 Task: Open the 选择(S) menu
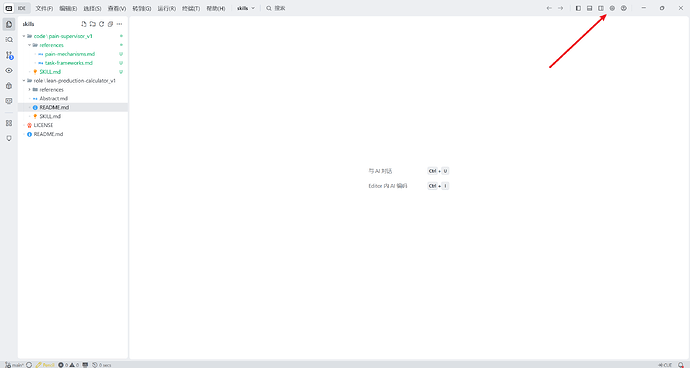click(92, 8)
